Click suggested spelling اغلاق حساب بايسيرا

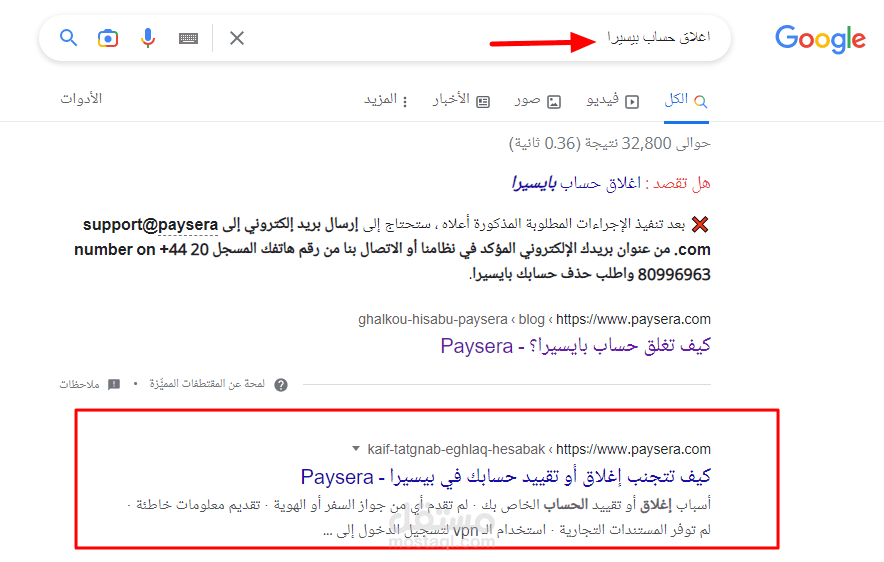pos(576,183)
